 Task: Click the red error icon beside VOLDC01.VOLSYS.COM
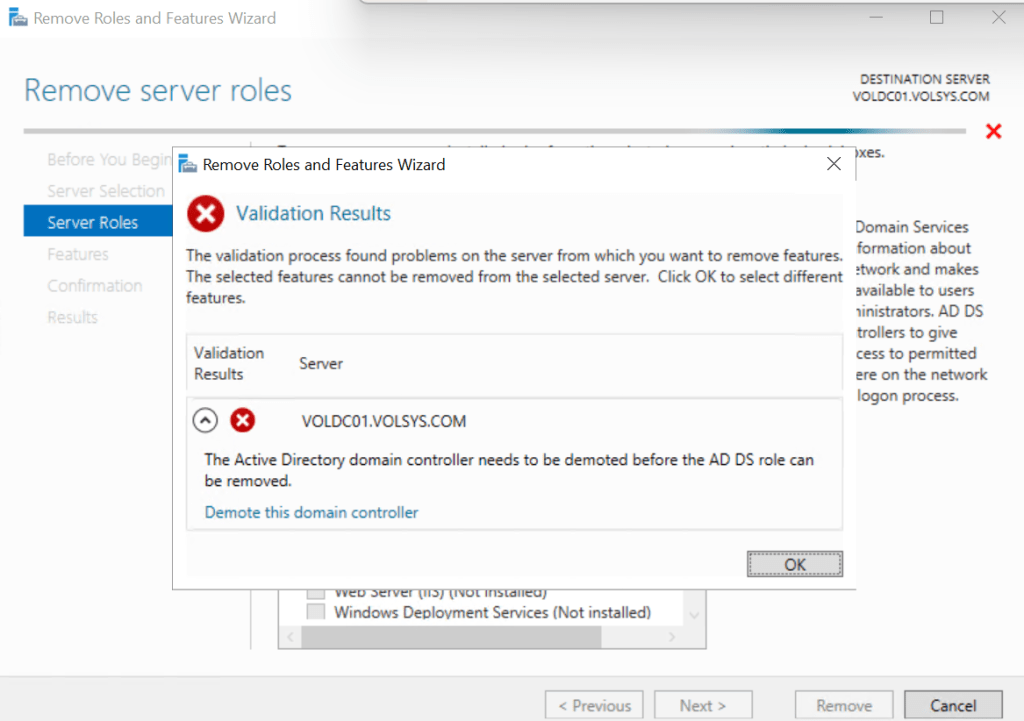click(x=242, y=421)
